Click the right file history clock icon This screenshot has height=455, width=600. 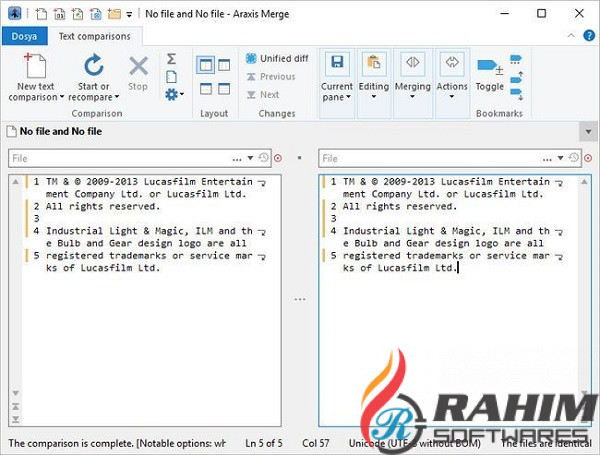tap(574, 158)
